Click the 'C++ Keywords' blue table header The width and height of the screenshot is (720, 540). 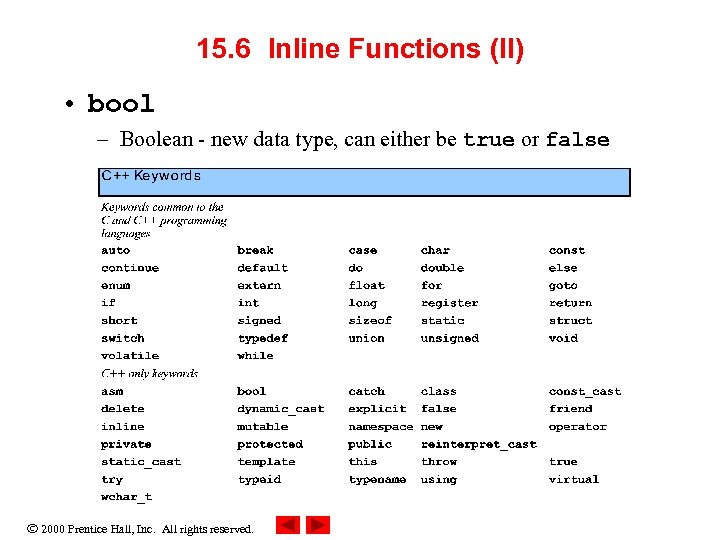tap(364, 182)
